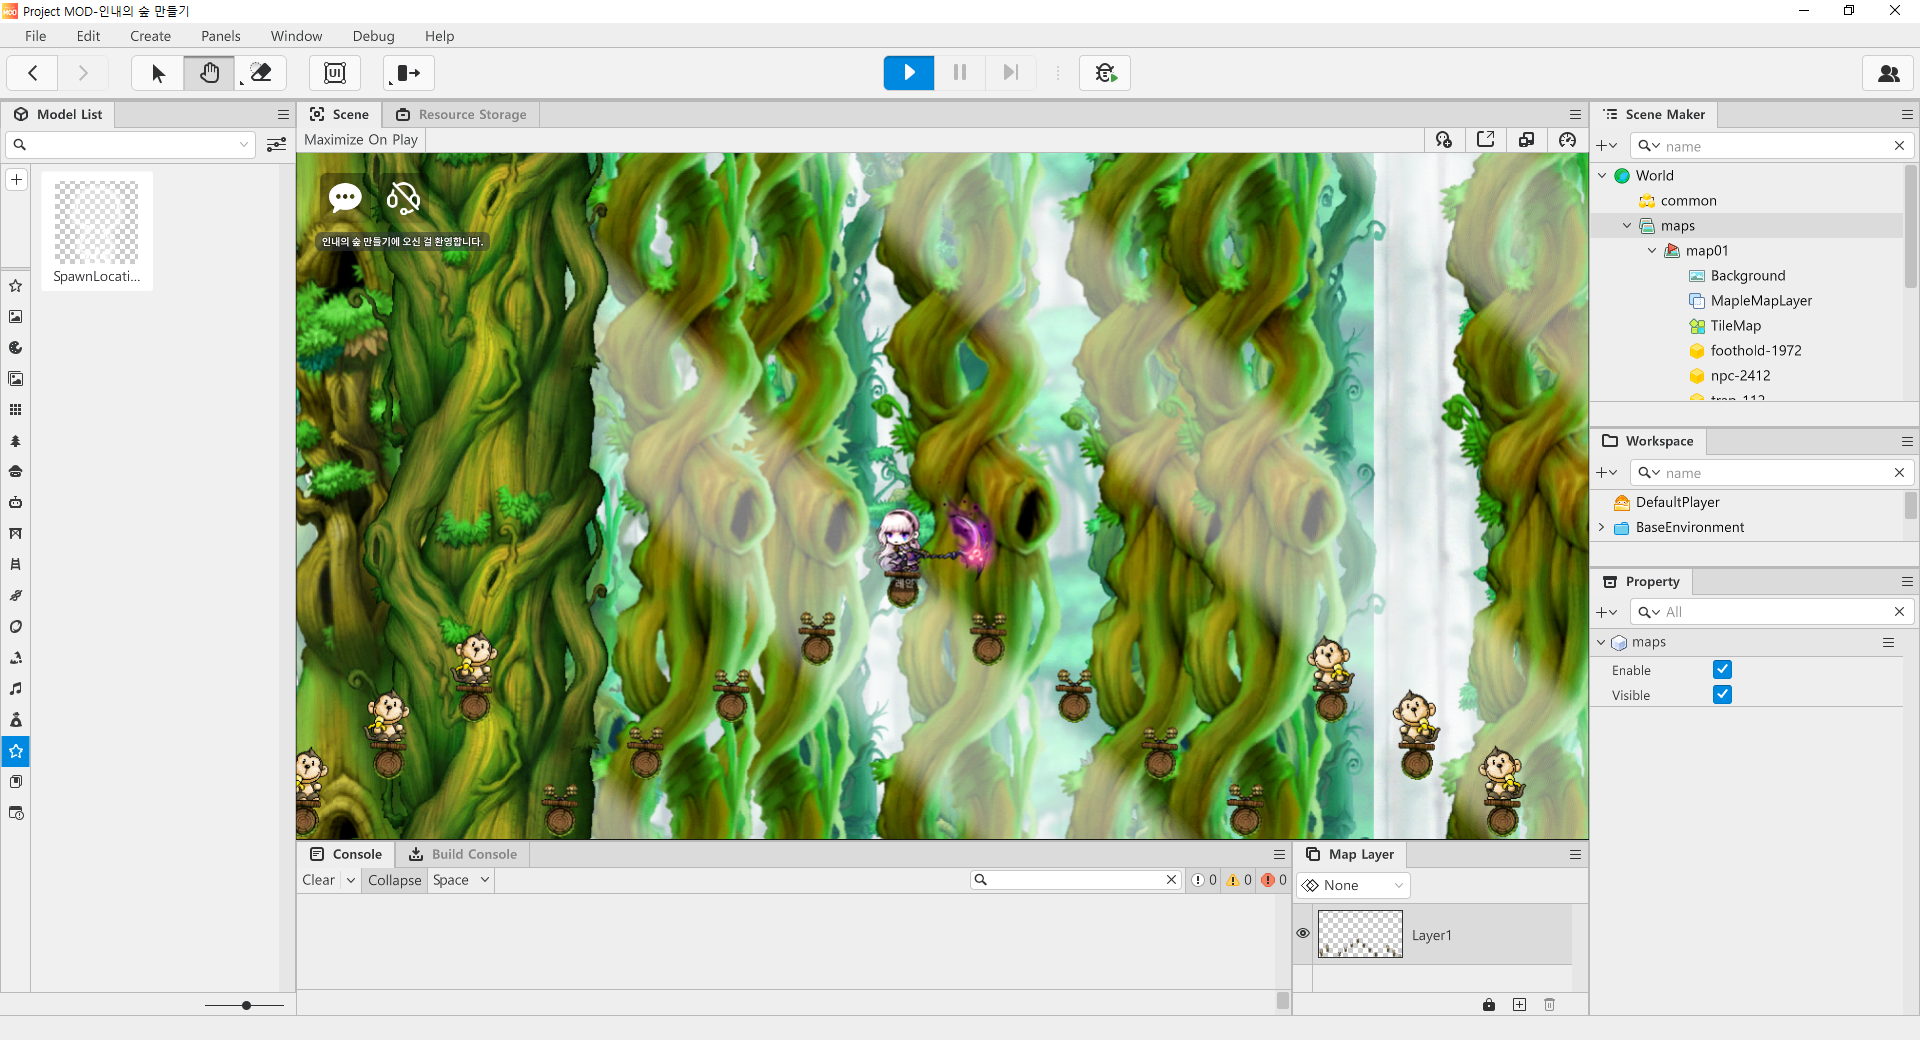Open the Model List search dropdown arrow
Screen dimensions: 1920x1040
pos(244,145)
